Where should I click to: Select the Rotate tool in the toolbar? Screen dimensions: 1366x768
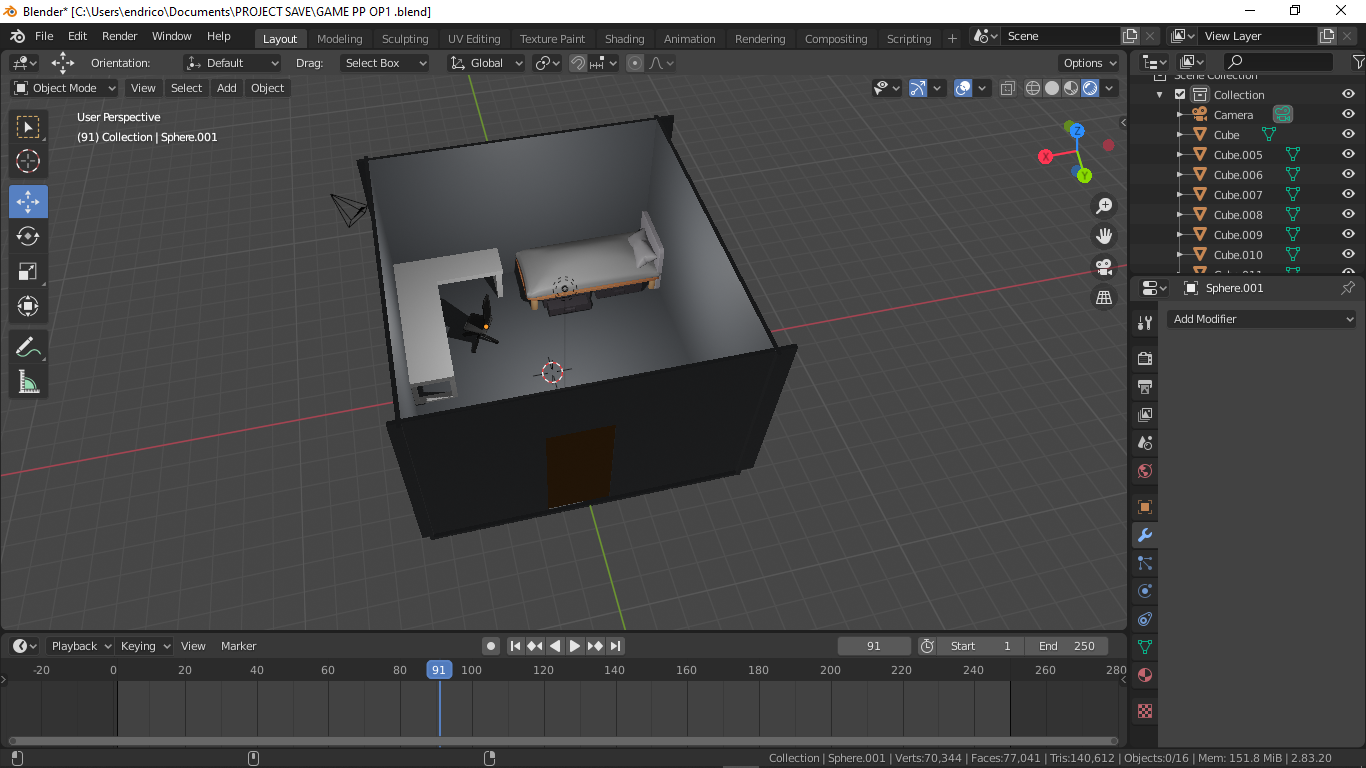(28, 236)
